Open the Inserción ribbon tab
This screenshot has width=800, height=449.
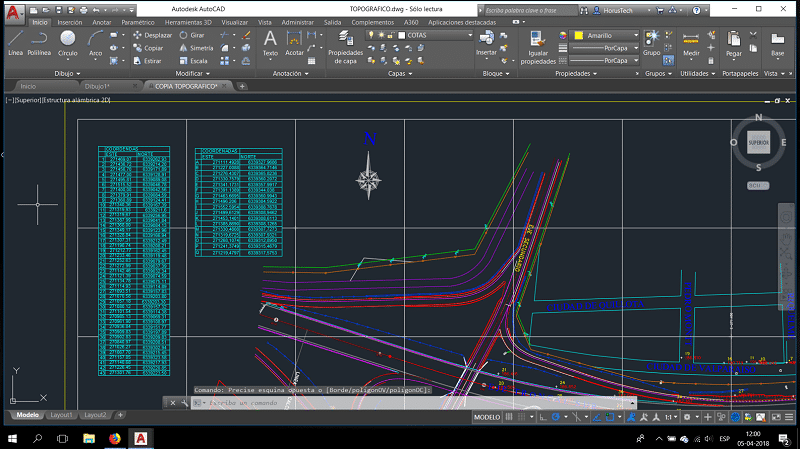pyautogui.click(x=69, y=22)
